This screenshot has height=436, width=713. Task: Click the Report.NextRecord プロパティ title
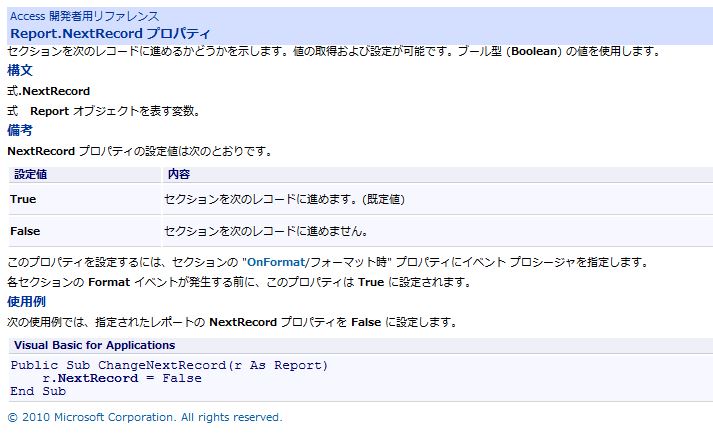pyautogui.click(x=110, y=34)
